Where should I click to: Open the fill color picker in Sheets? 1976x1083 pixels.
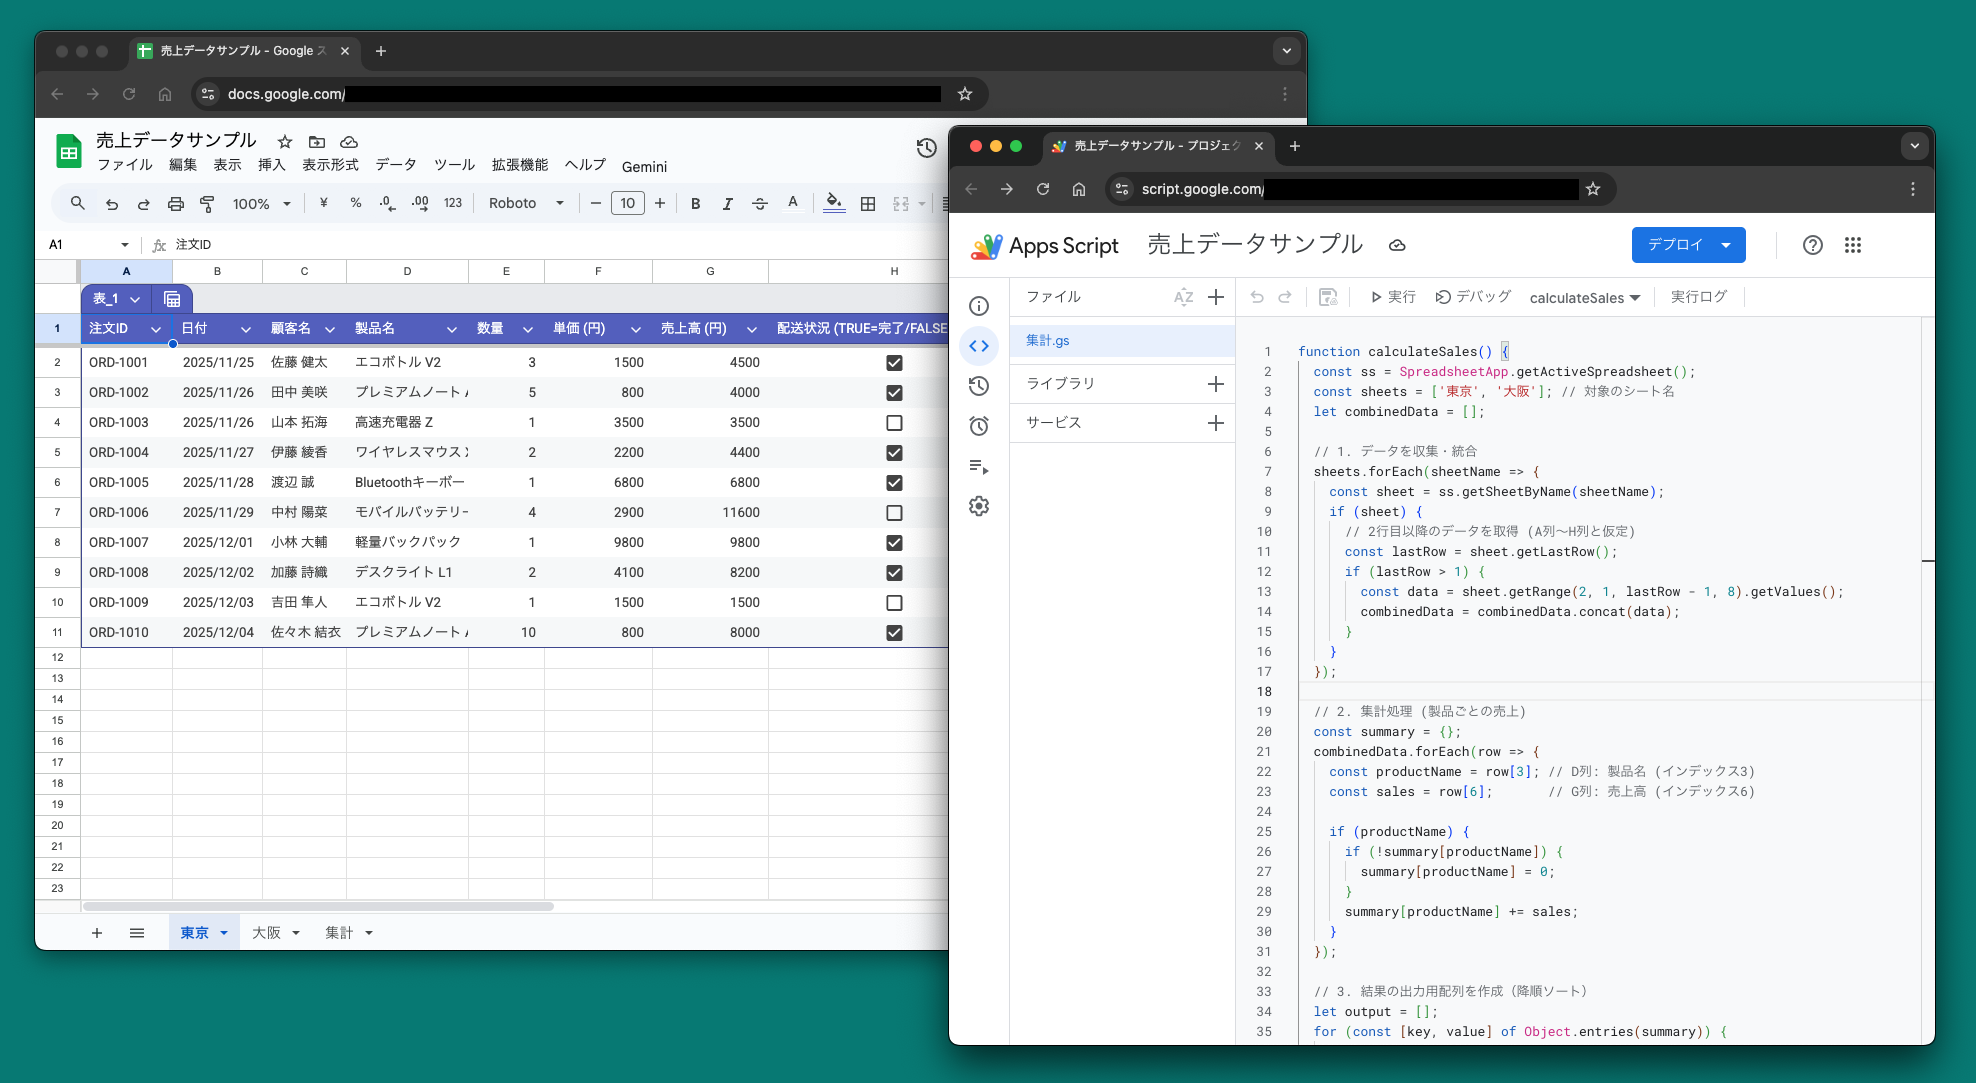coord(833,204)
